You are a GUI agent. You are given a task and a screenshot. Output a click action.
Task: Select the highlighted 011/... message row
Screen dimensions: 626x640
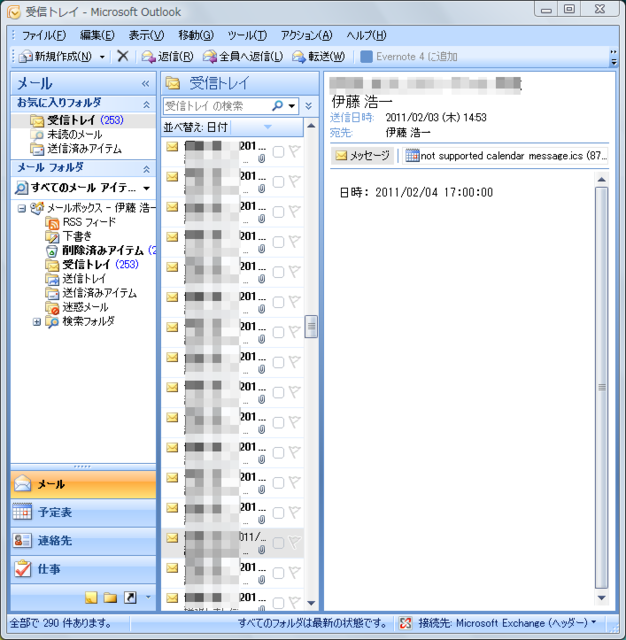click(x=233, y=543)
